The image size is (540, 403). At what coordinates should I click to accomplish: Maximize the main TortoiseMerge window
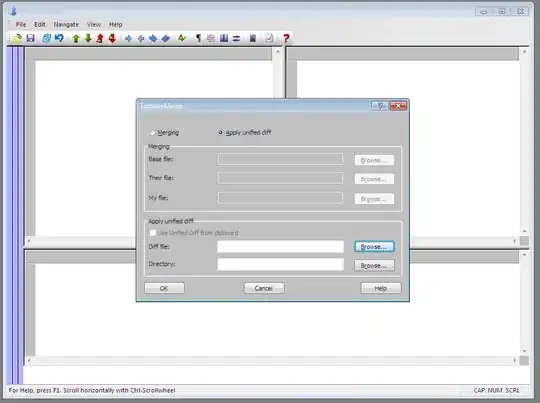pos(502,11)
